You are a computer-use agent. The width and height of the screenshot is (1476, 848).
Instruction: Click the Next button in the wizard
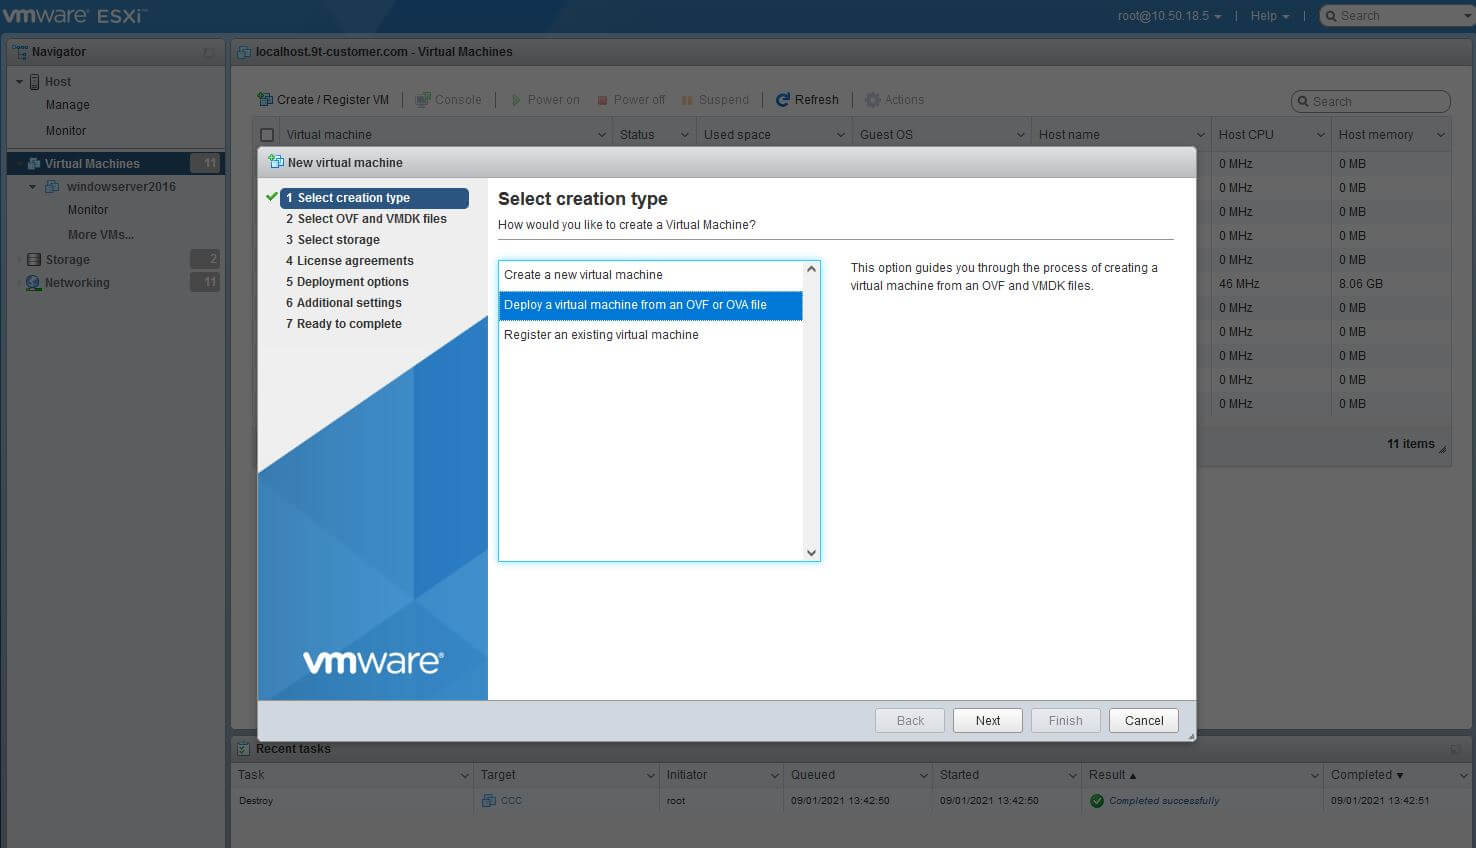coord(987,720)
